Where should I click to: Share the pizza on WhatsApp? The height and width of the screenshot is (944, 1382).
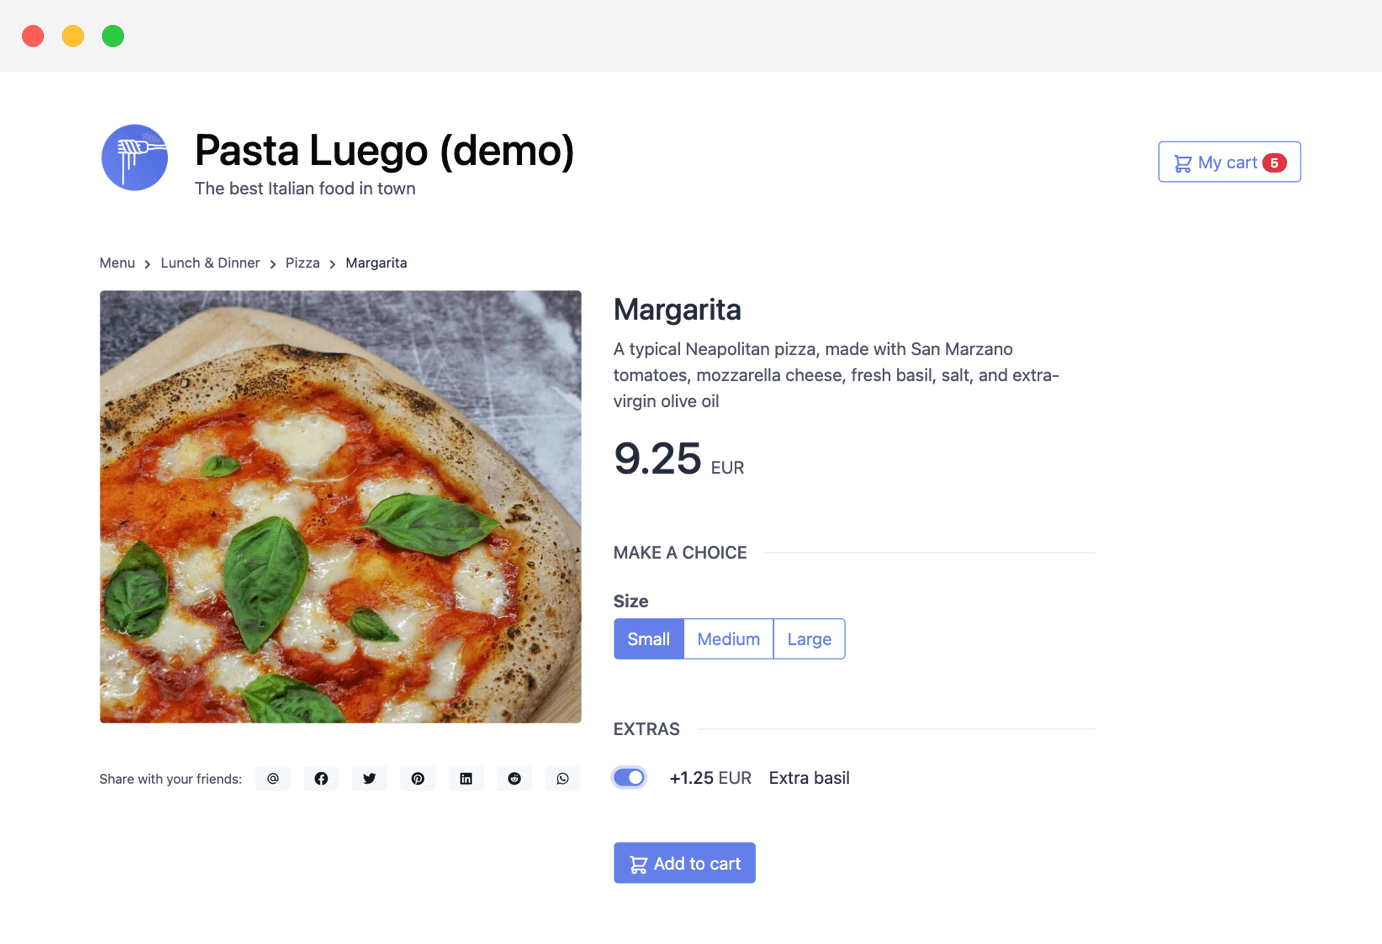[563, 779]
